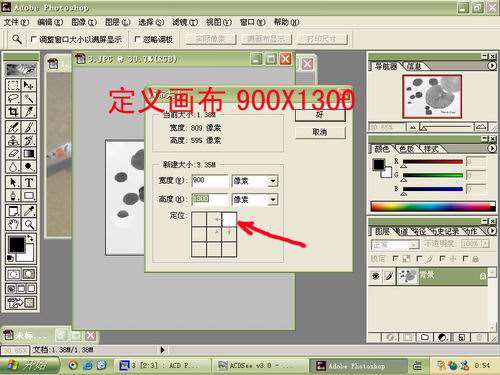This screenshot has width=500, height=375.
Task: Select the Eraser tool
Action: (x=13, y=154)
